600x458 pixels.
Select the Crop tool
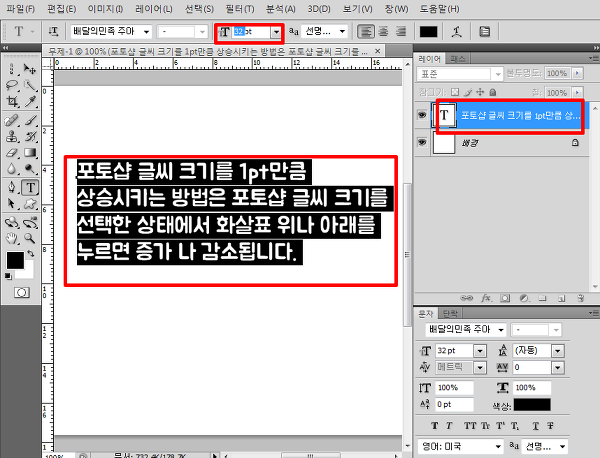coord(12,101)
